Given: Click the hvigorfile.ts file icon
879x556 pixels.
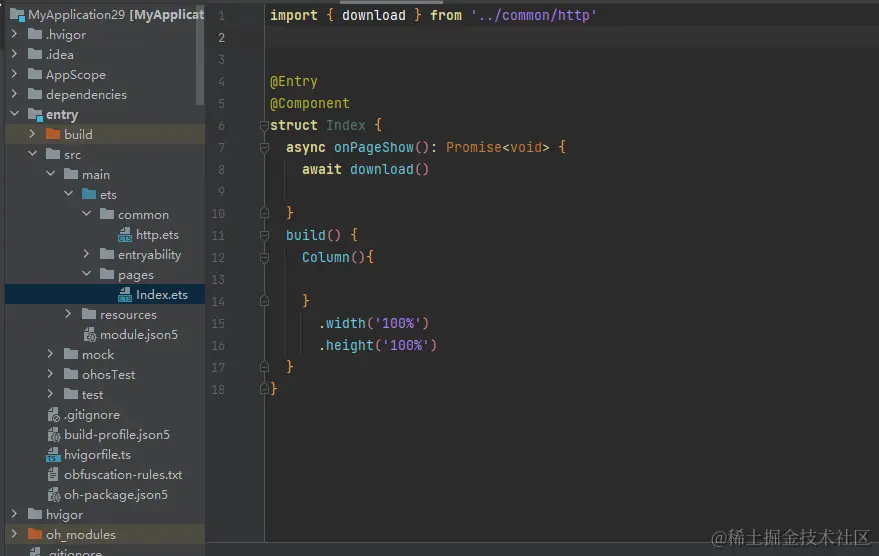Looking at the screenshot, I should (x=53, y=455).
